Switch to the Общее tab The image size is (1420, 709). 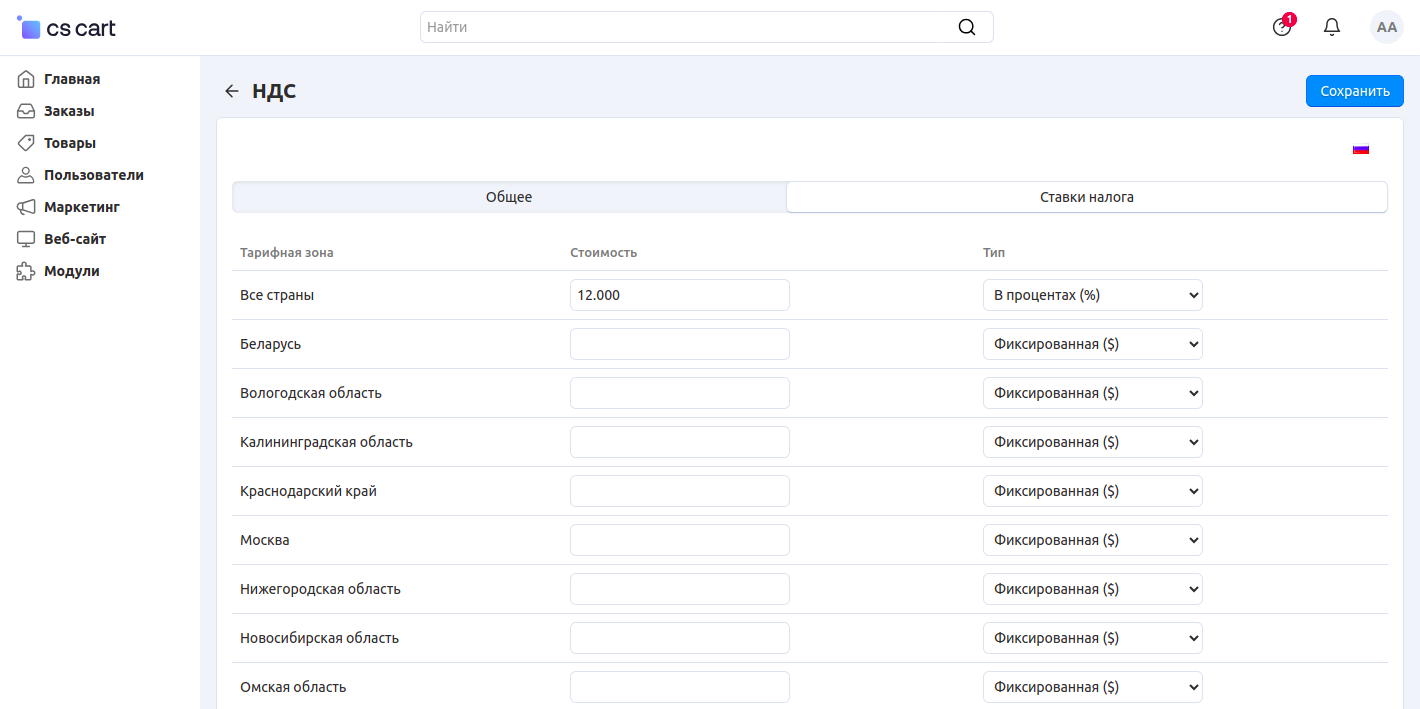(x=509, y=197)
